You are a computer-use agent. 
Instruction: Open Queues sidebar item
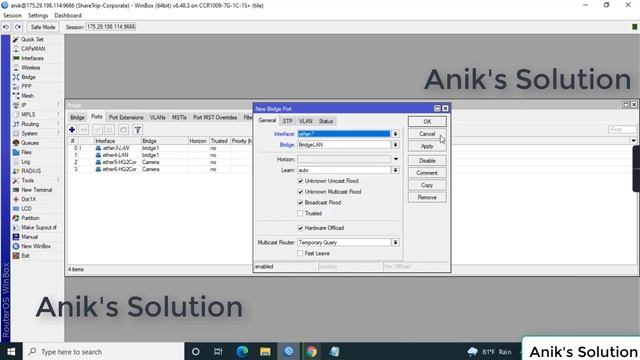pyautogui.click(x=30, y=143)
